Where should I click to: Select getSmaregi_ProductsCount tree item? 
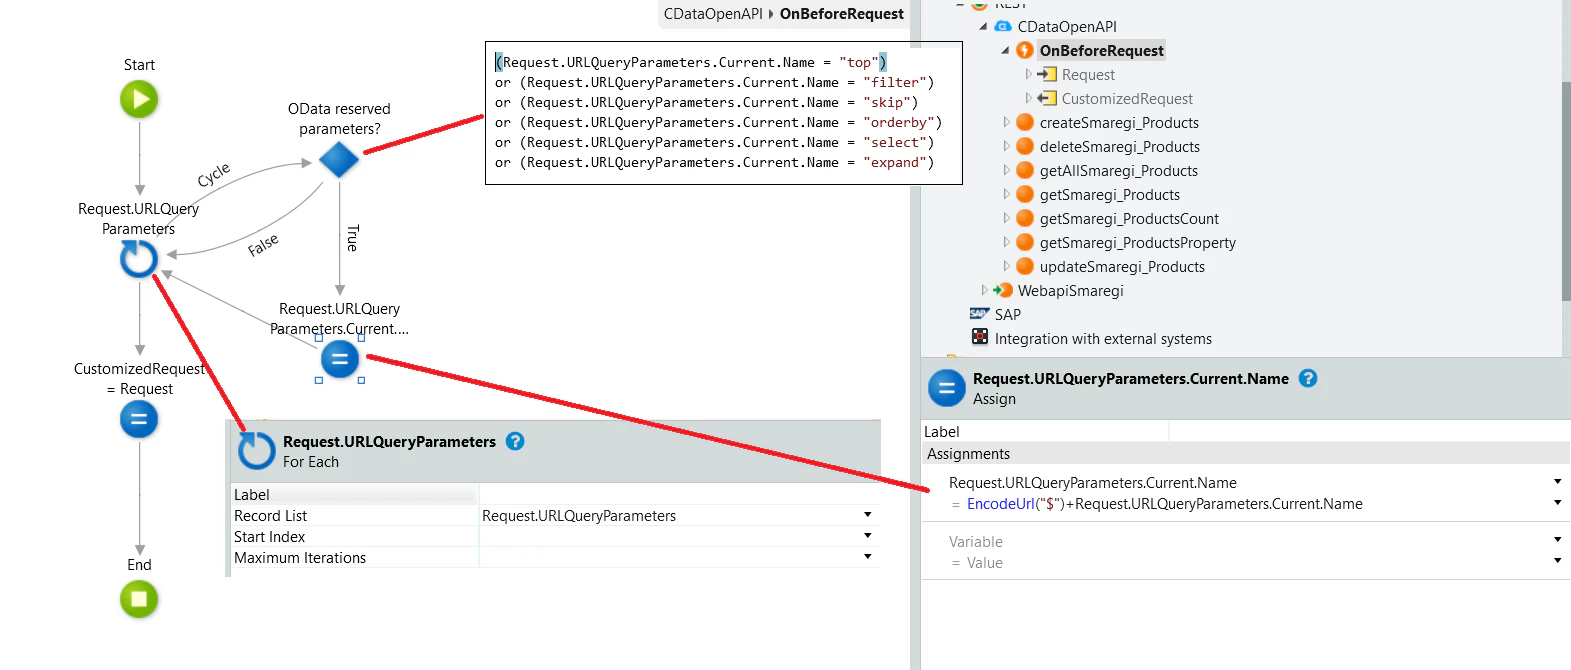coord(1129,218)
